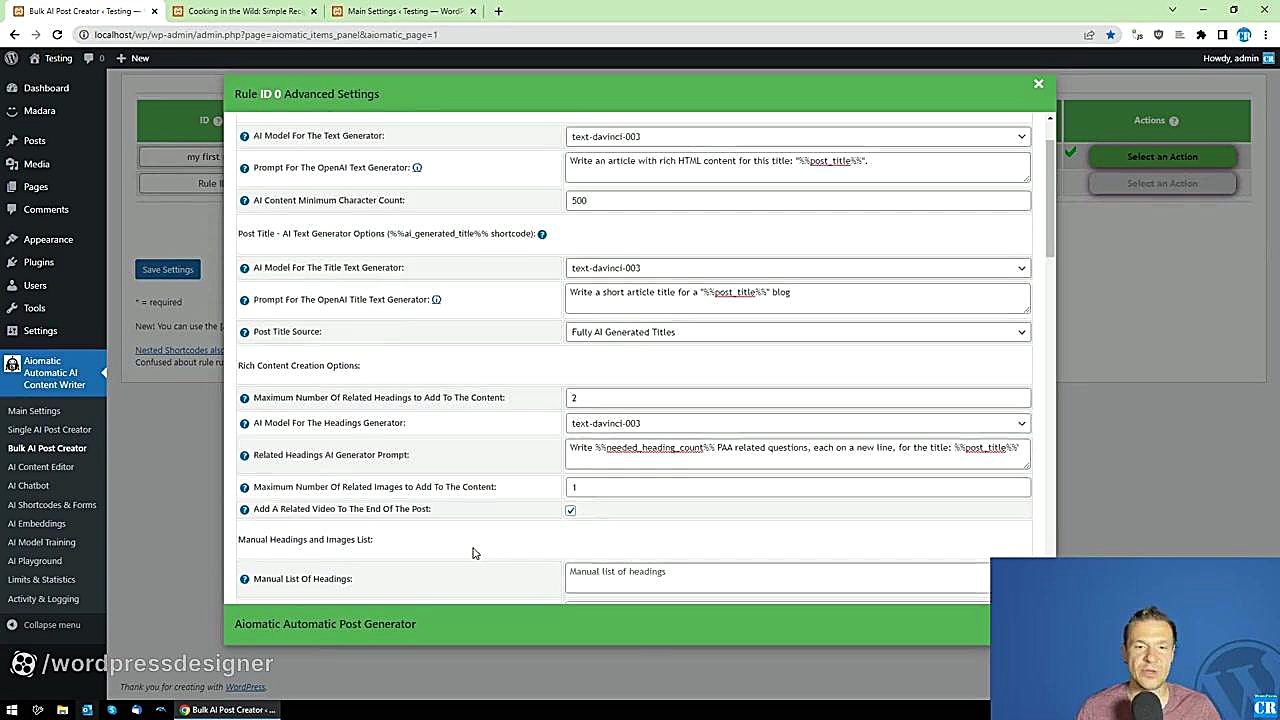The width and height of the screenshot is (1280, 720).
Task: Open the Windows Start menu
Action: (12, 710)
